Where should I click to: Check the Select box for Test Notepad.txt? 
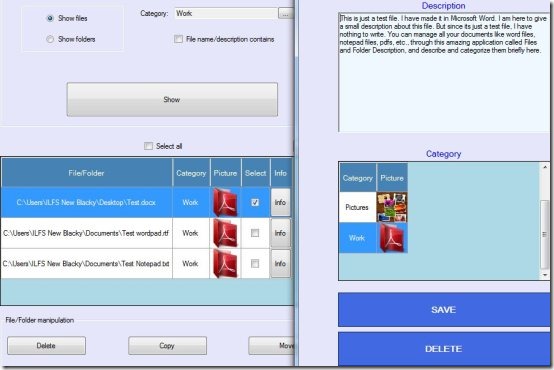(255, 264)
